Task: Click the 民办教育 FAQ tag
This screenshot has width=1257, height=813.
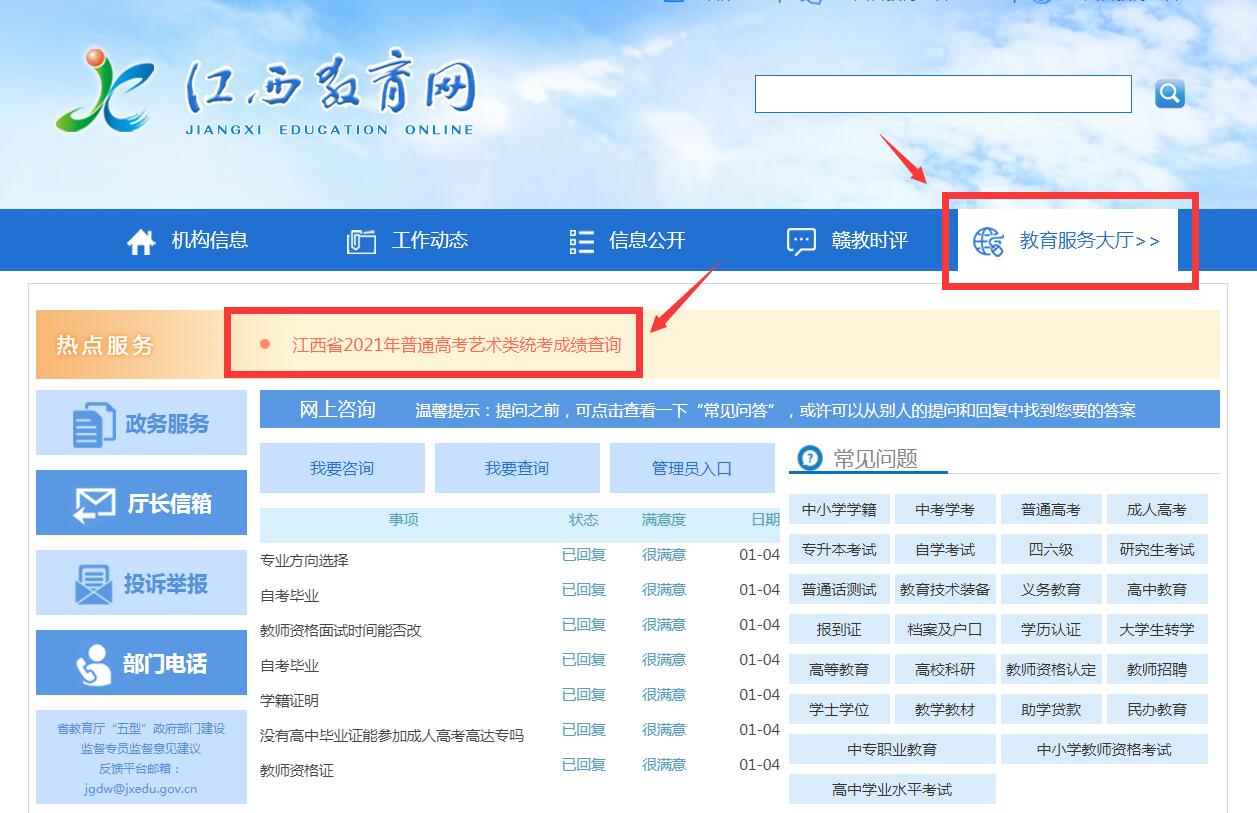Action: 1157,709
